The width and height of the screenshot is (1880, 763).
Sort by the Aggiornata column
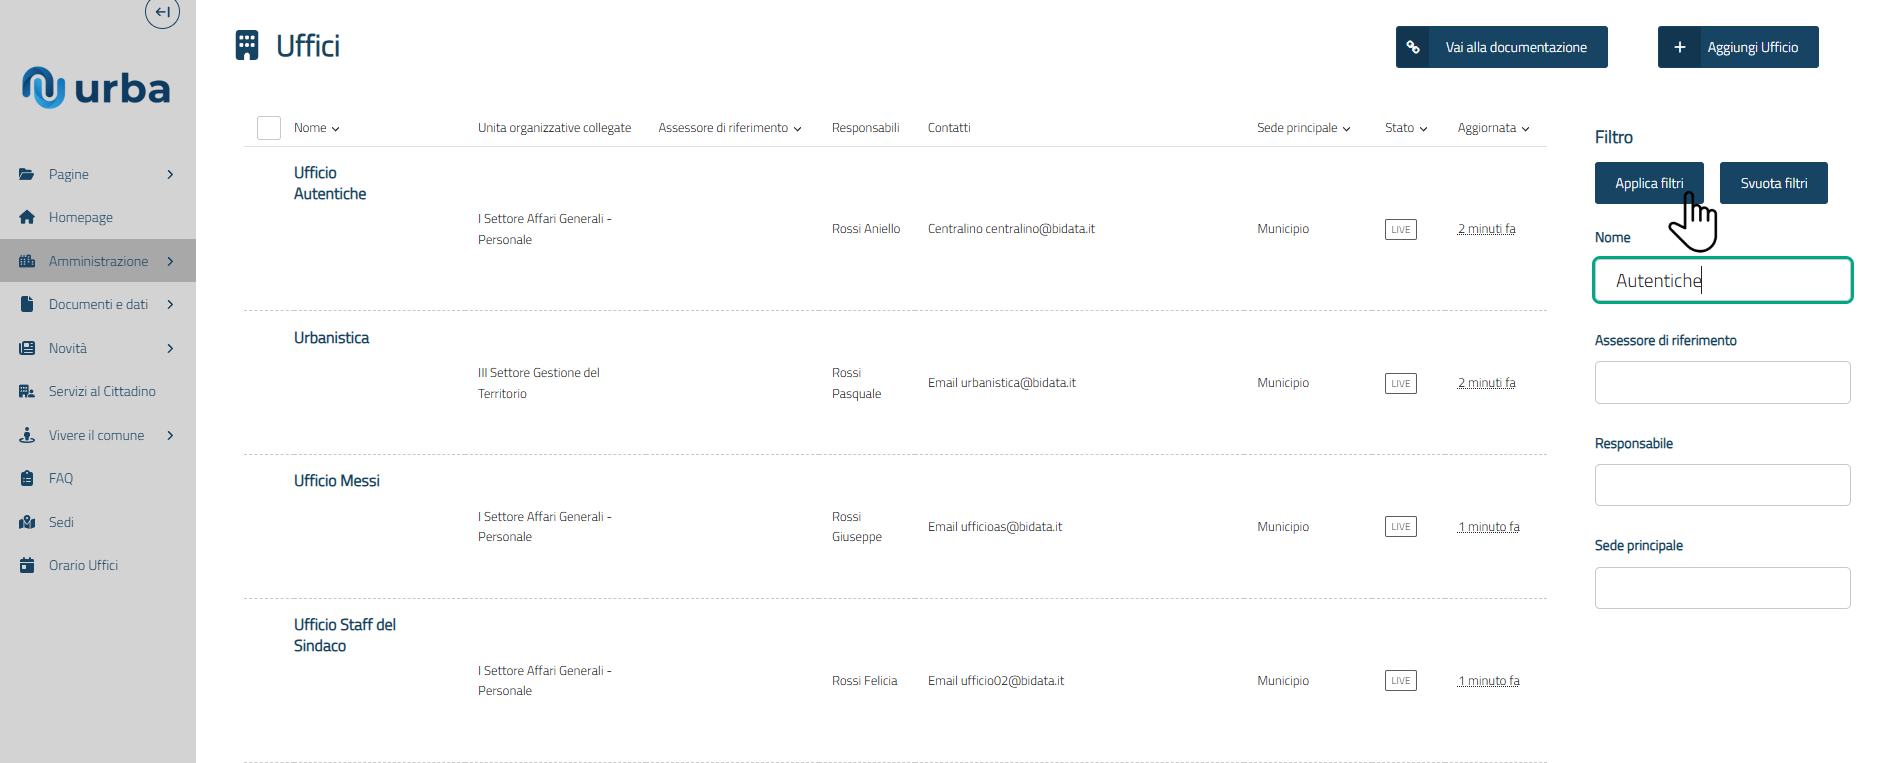tap(1492, 128)
